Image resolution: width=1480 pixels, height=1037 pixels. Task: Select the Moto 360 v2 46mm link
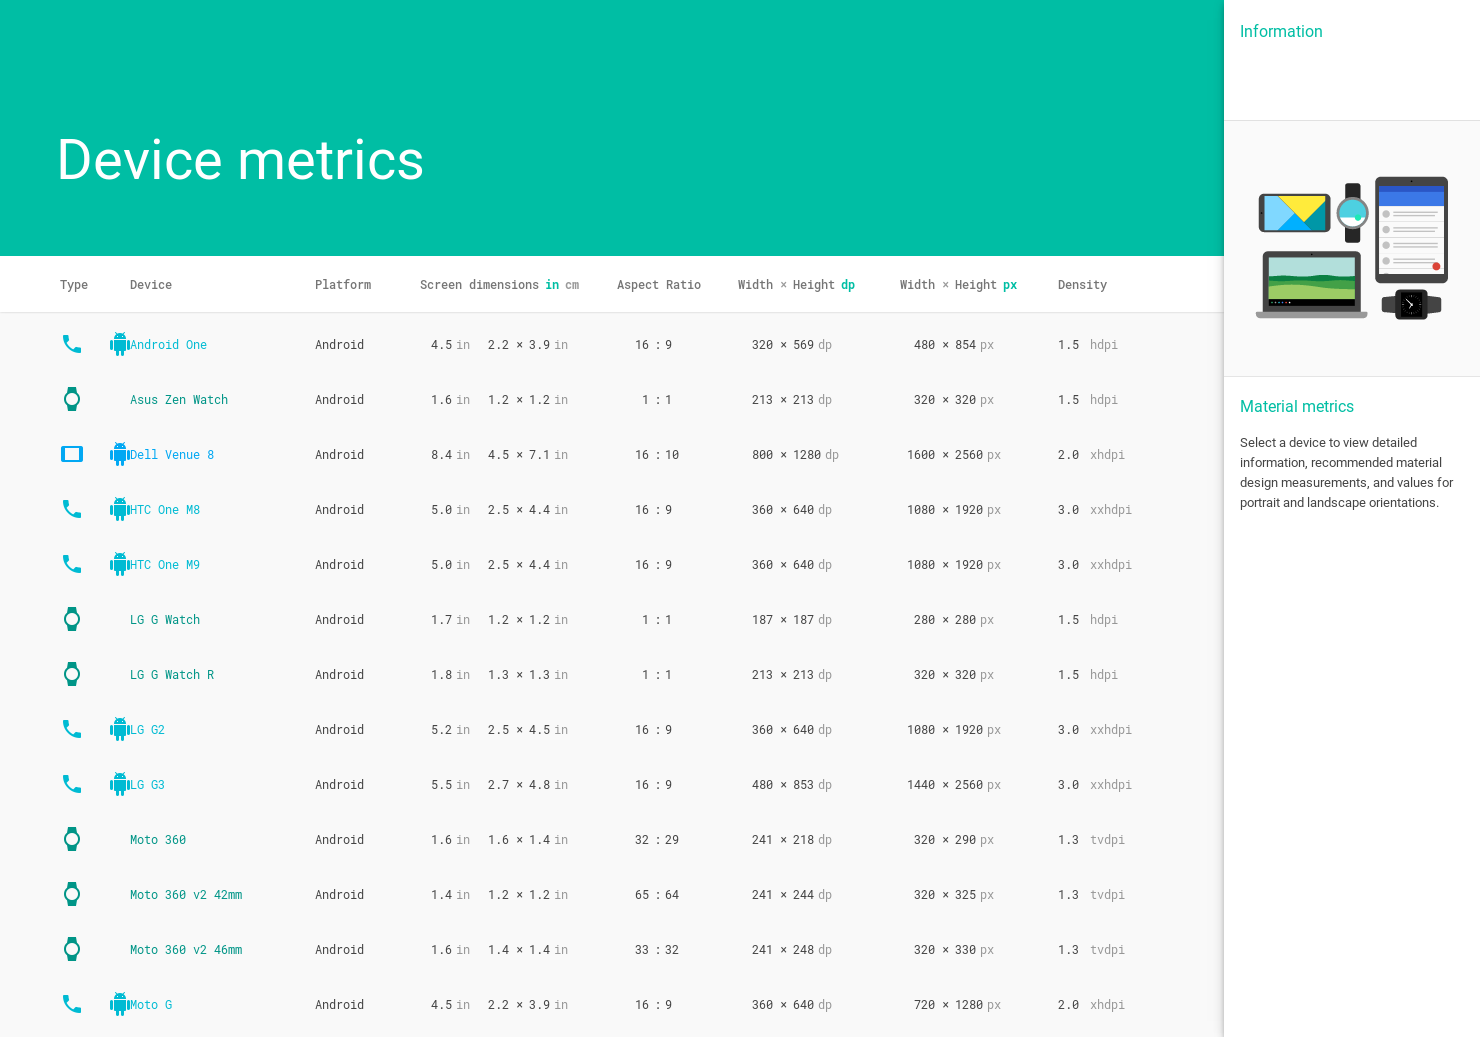(186, 949)
